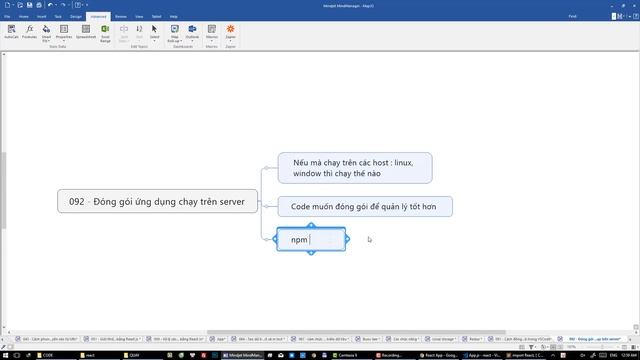Image resolution: width=640 pixels, height=360 pixels.
Task: Expand the Zapier dropdown arrow
Action: coord(231,41)
